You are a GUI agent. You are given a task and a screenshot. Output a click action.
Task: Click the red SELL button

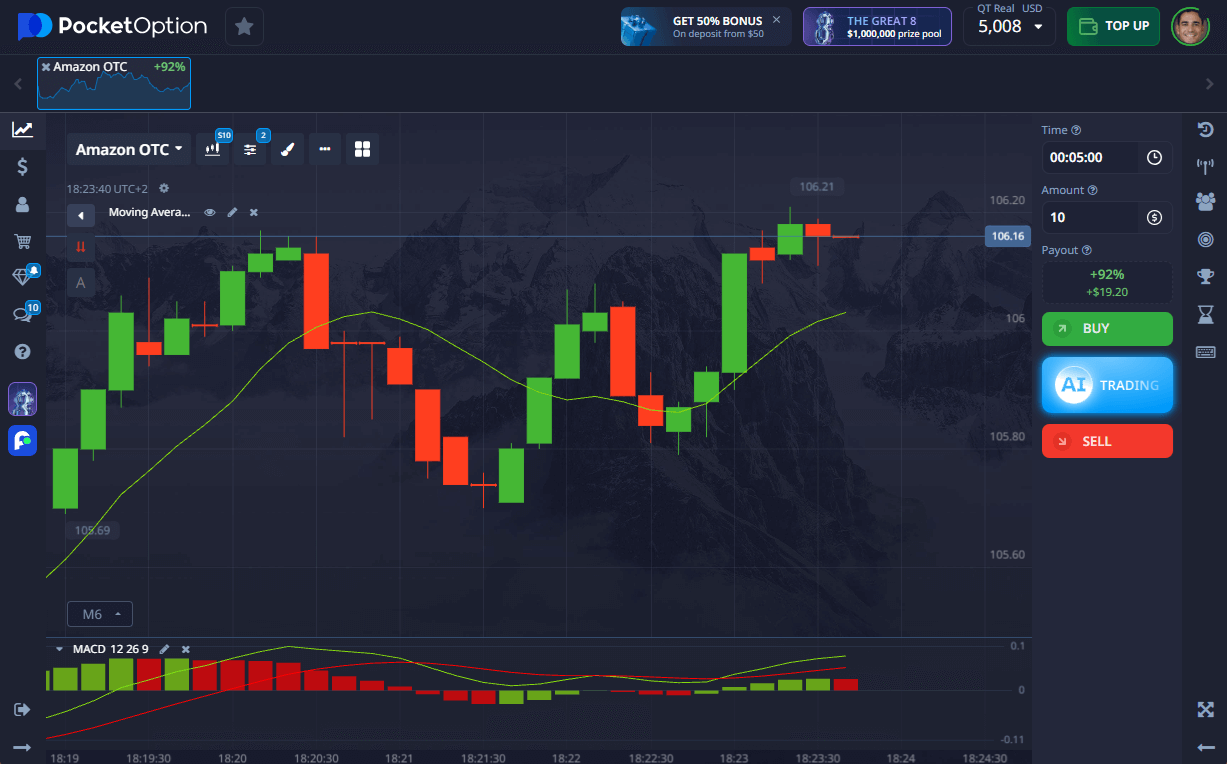(1107, 441)
